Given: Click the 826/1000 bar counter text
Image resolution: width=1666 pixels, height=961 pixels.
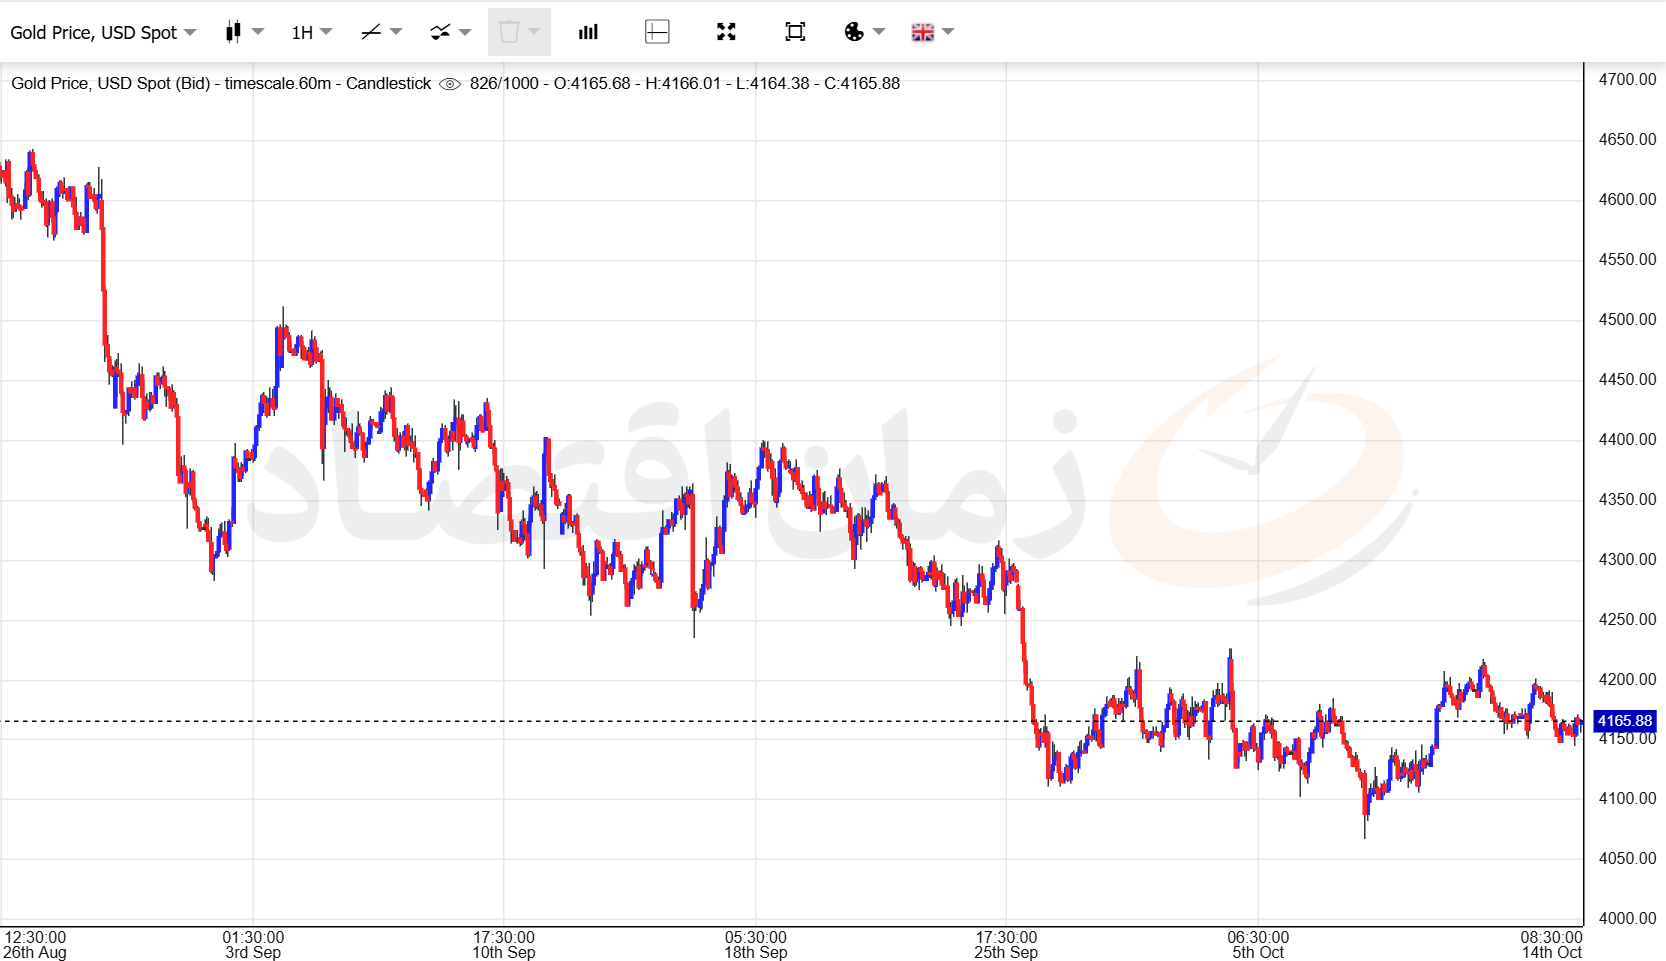Looking at the screenshot, I should (x=504, y=83).
